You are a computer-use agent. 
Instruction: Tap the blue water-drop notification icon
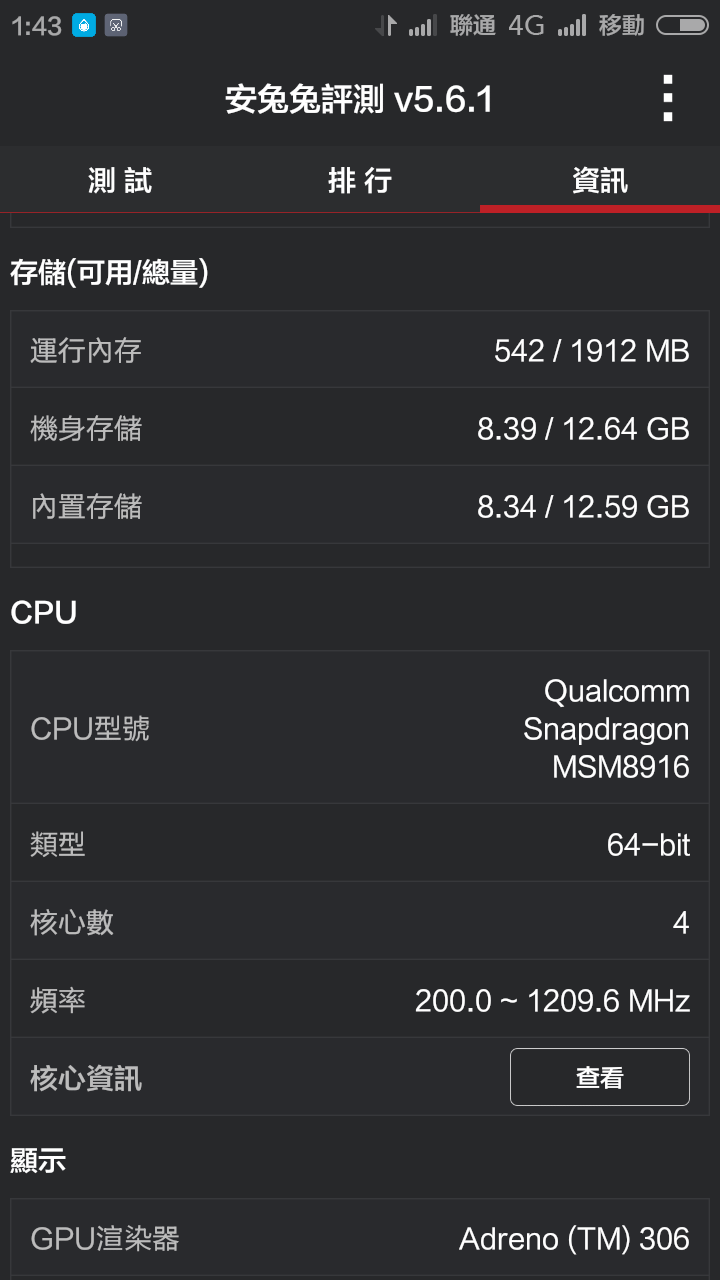coord(84,26)
